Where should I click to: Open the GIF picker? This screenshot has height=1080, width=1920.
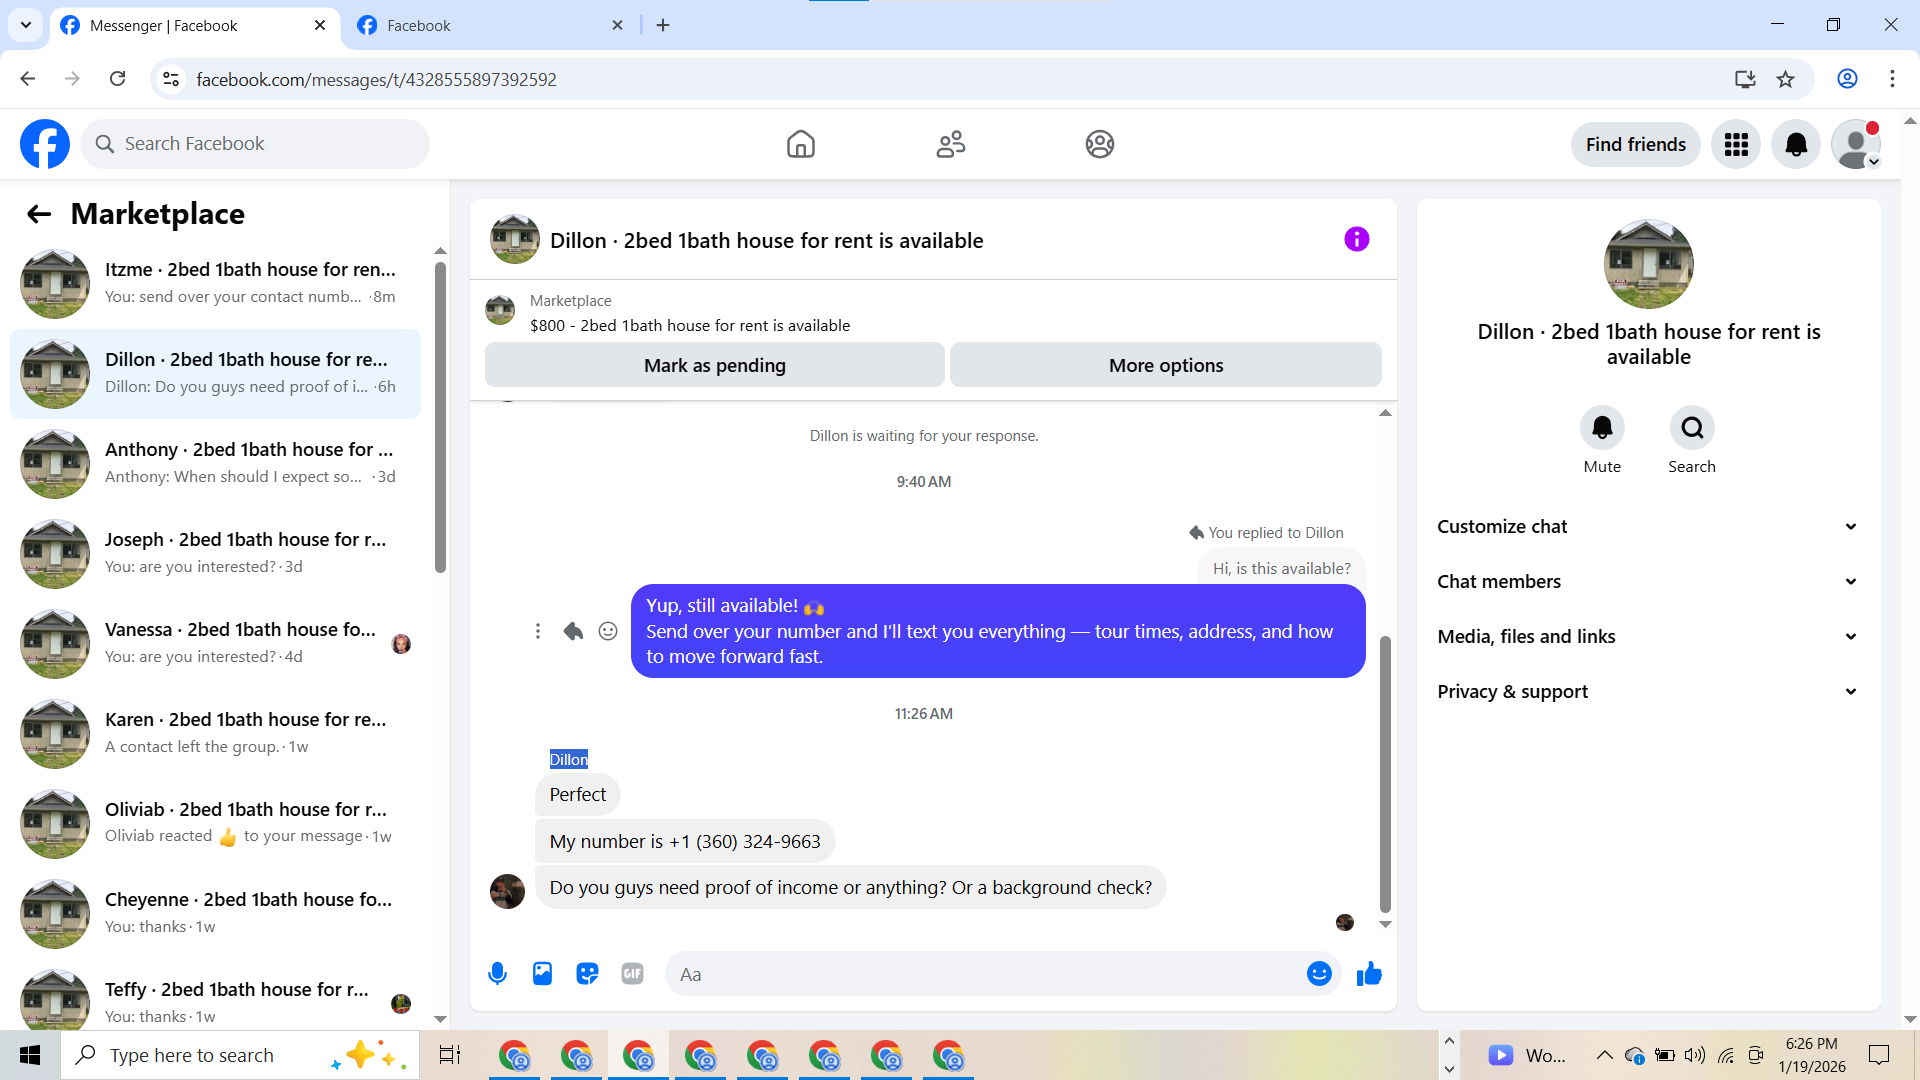point(632,973)
